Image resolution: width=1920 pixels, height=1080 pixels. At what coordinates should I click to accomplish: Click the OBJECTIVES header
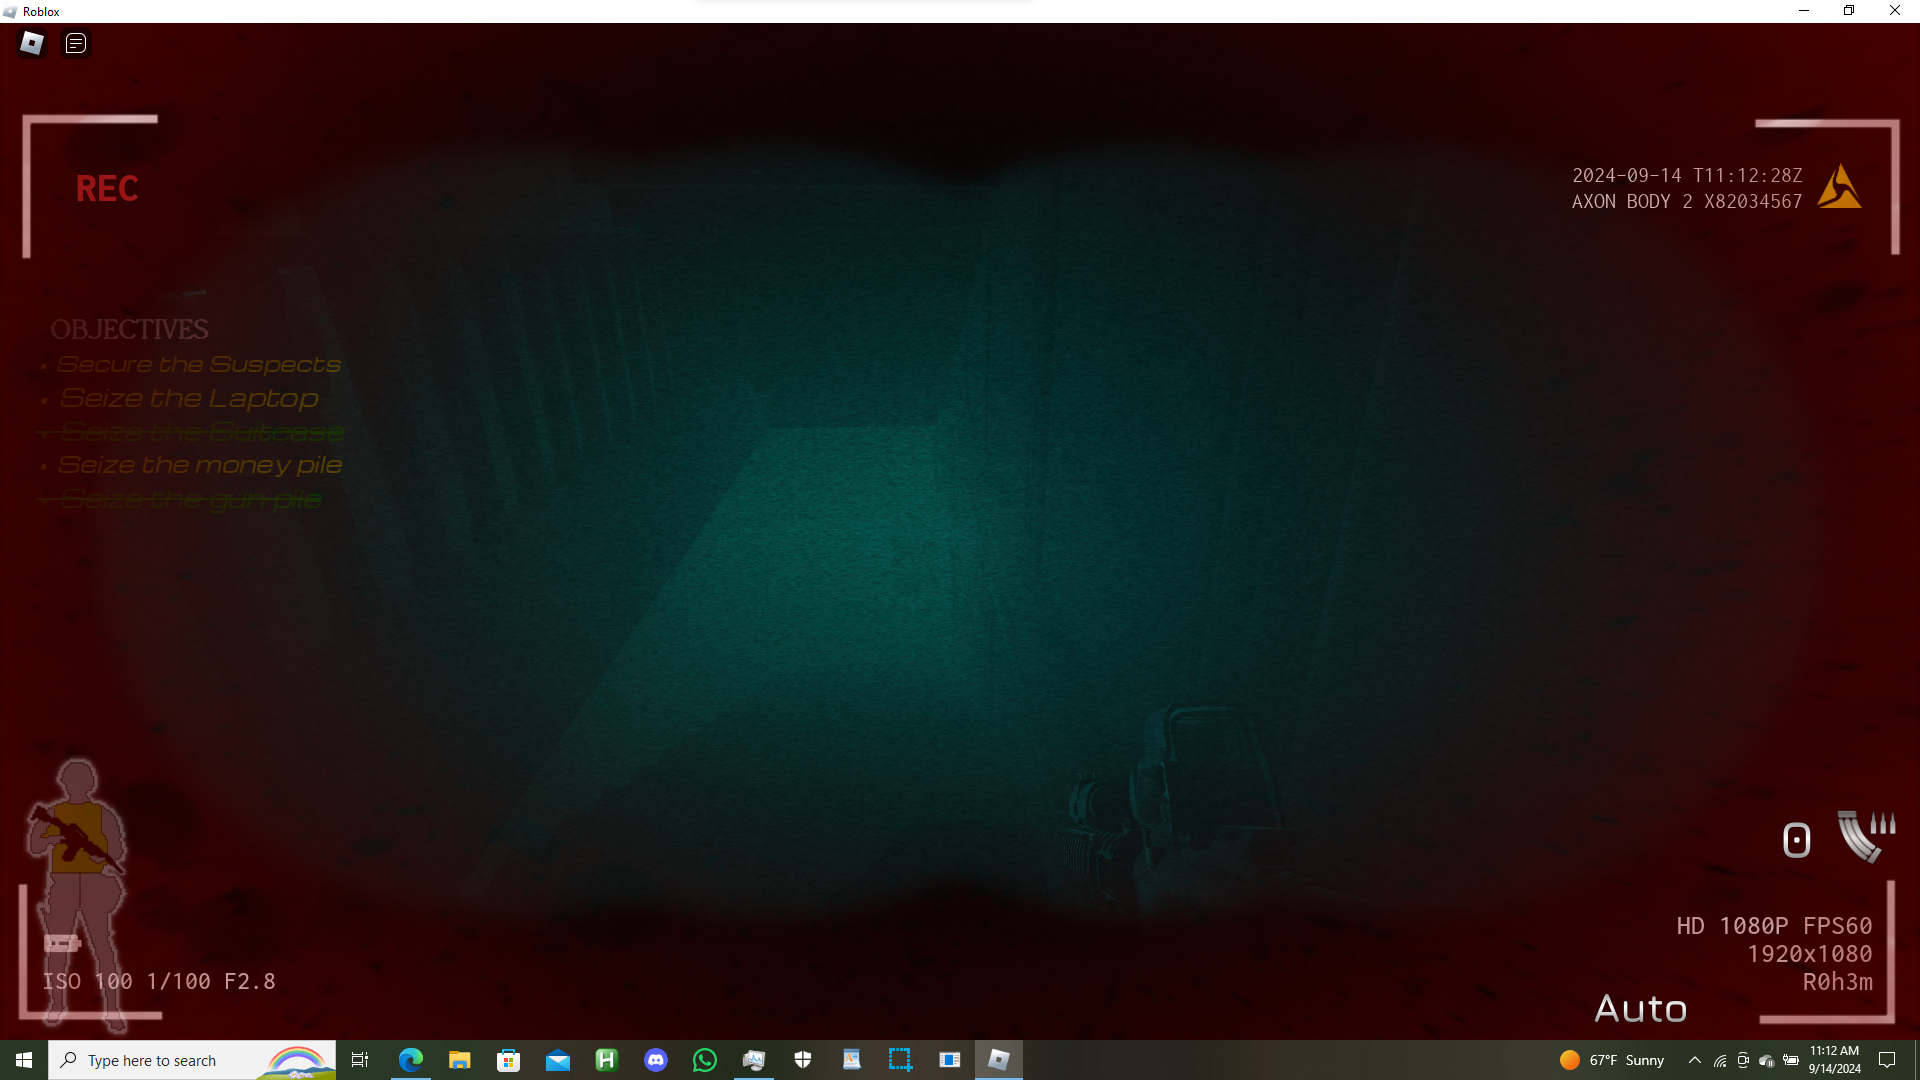pyautogui.click(x=129, y=329)
